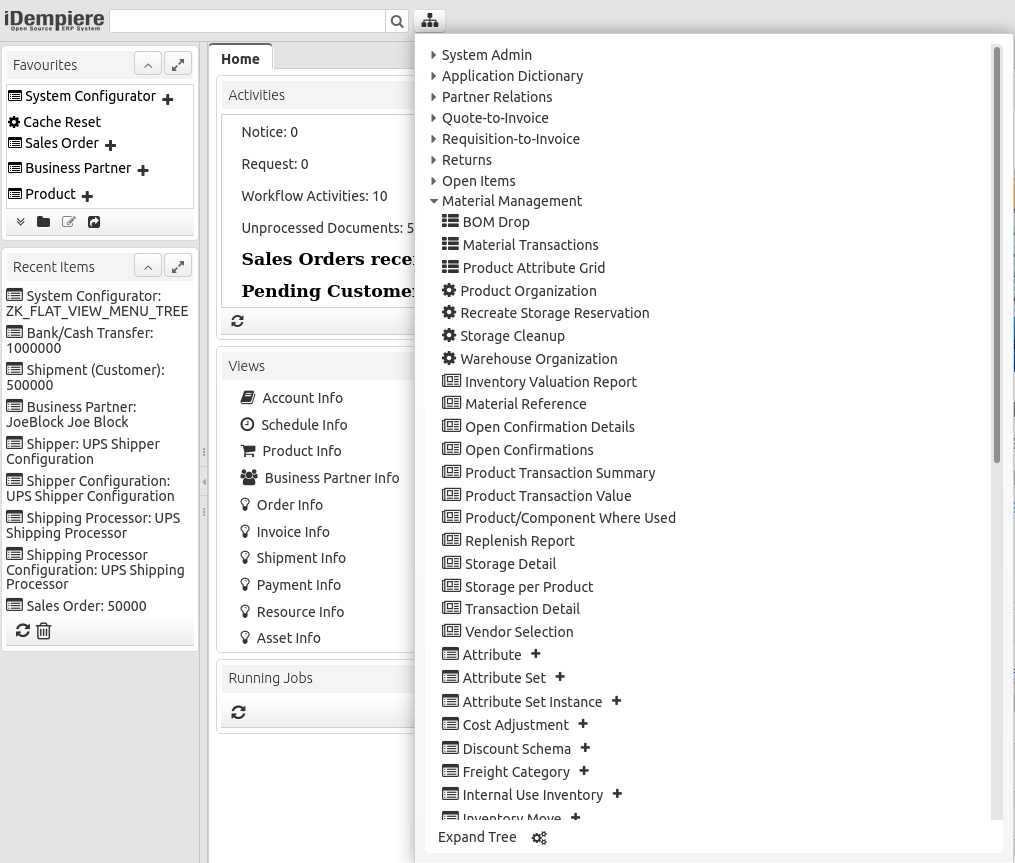Image resolution: width=1015 pixels, height=863 pixels.
Task: Collapse the Favourites panel
Action: click(x=147, y=65)
